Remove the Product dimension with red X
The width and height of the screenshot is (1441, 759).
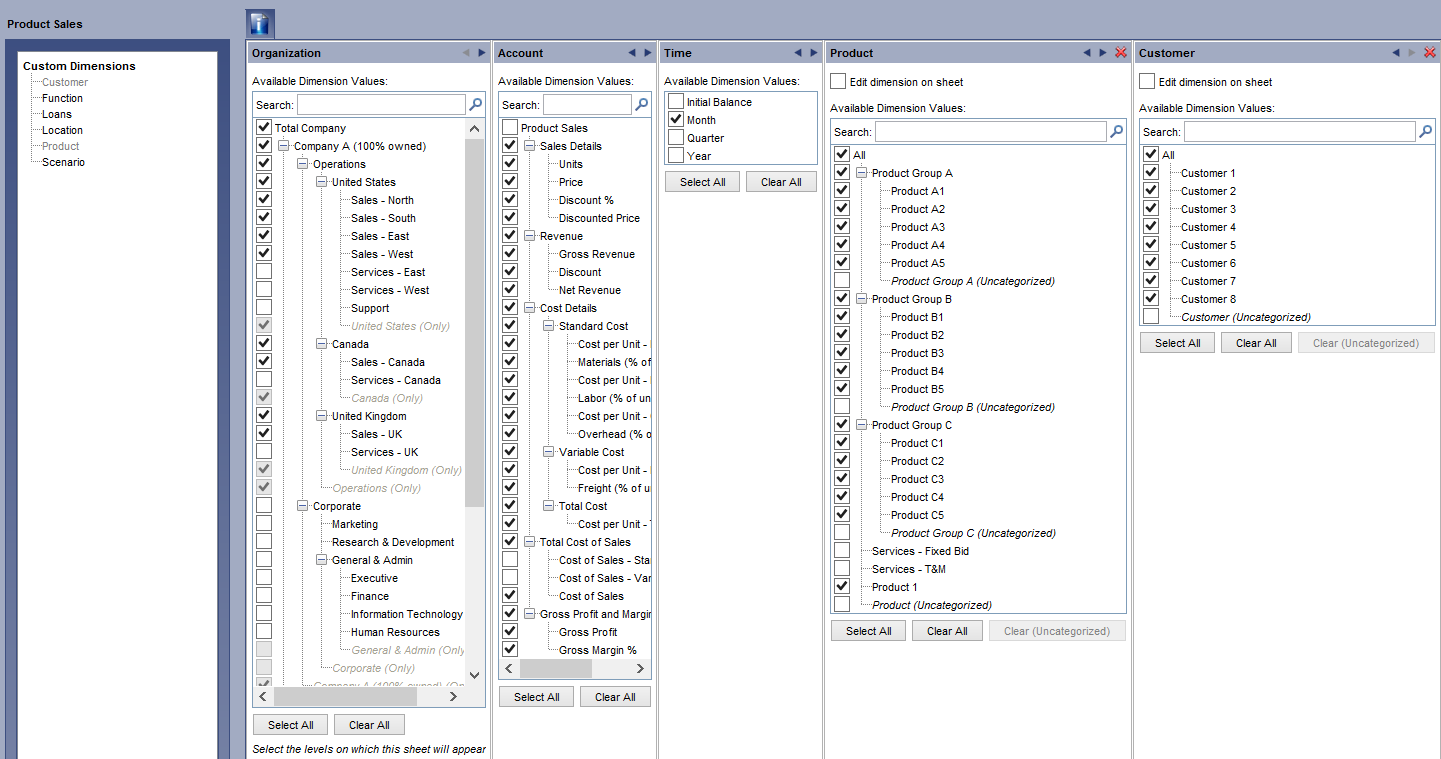click(x=1120, y=53)
